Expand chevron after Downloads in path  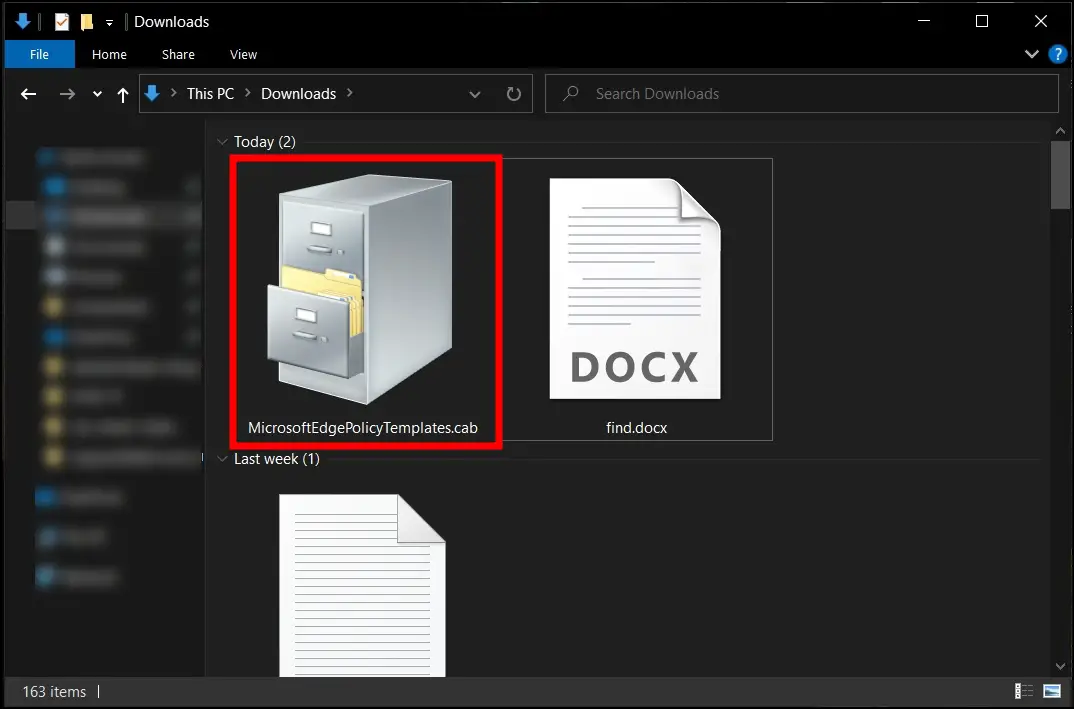349,93
